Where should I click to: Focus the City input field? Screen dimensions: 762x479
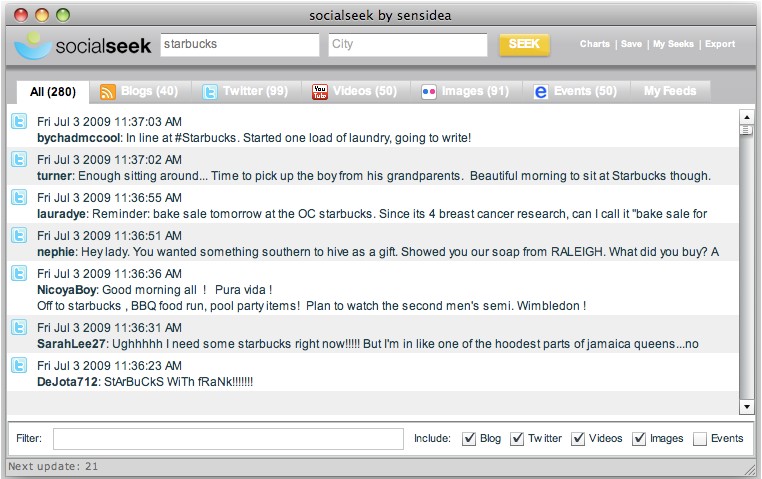[x=408, y=44]
